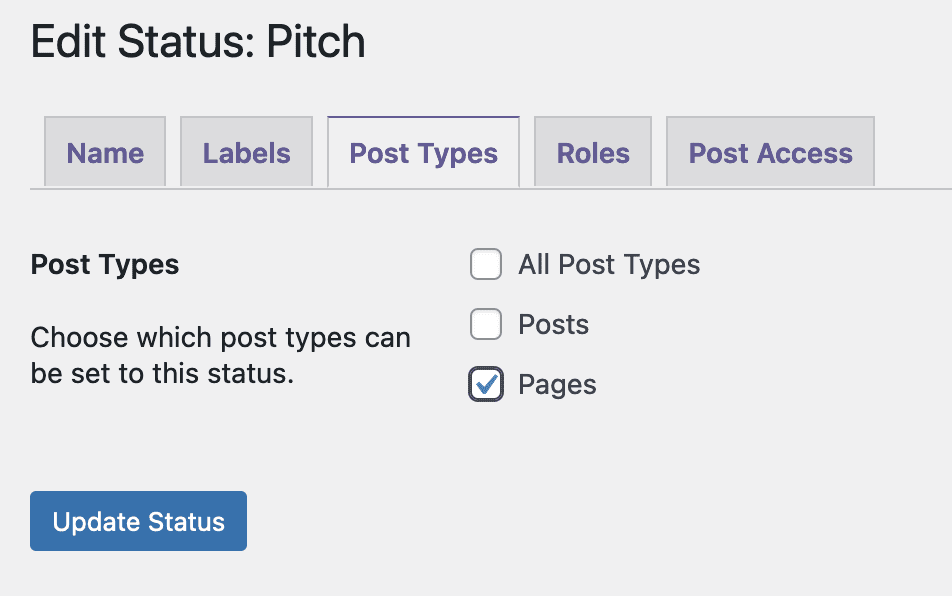Click the Posts checkbox label
This screenshot has height=596, width=952.
552,324
